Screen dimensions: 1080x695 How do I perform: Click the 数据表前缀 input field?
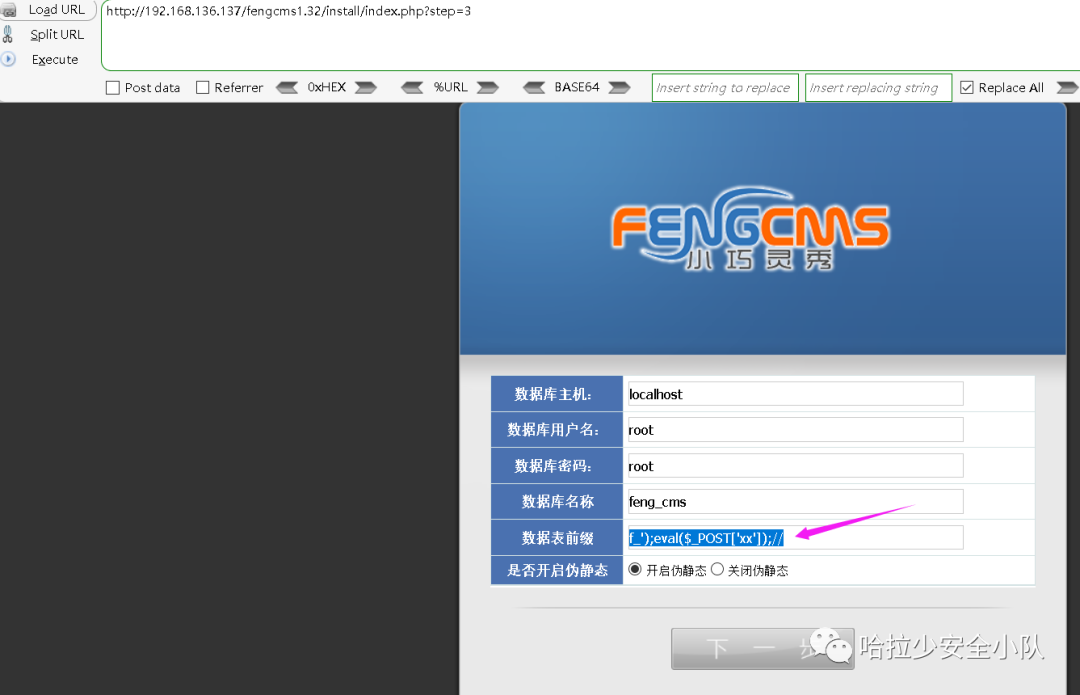[795, 538]
